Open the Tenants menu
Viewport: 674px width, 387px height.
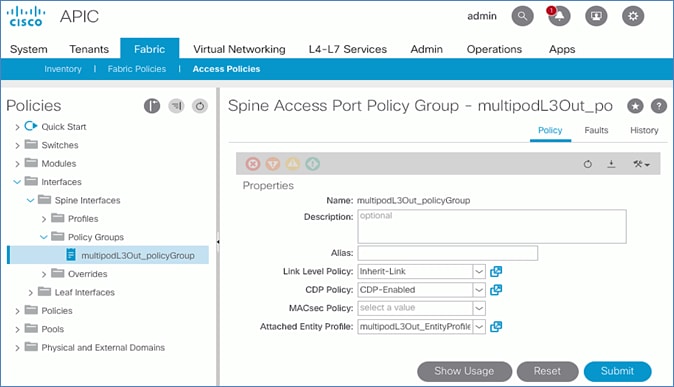click(89, 49)
